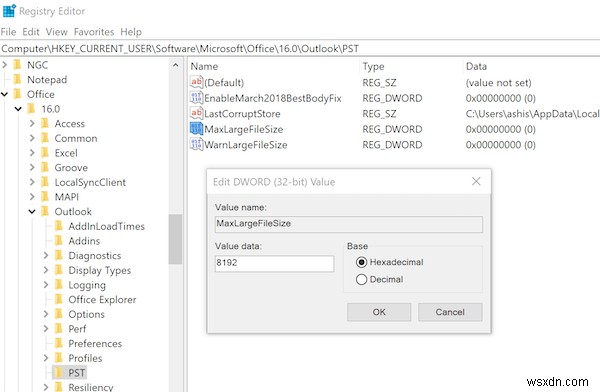
Task: Expand the Excel key chevron
Action: [x=32, y=153]
